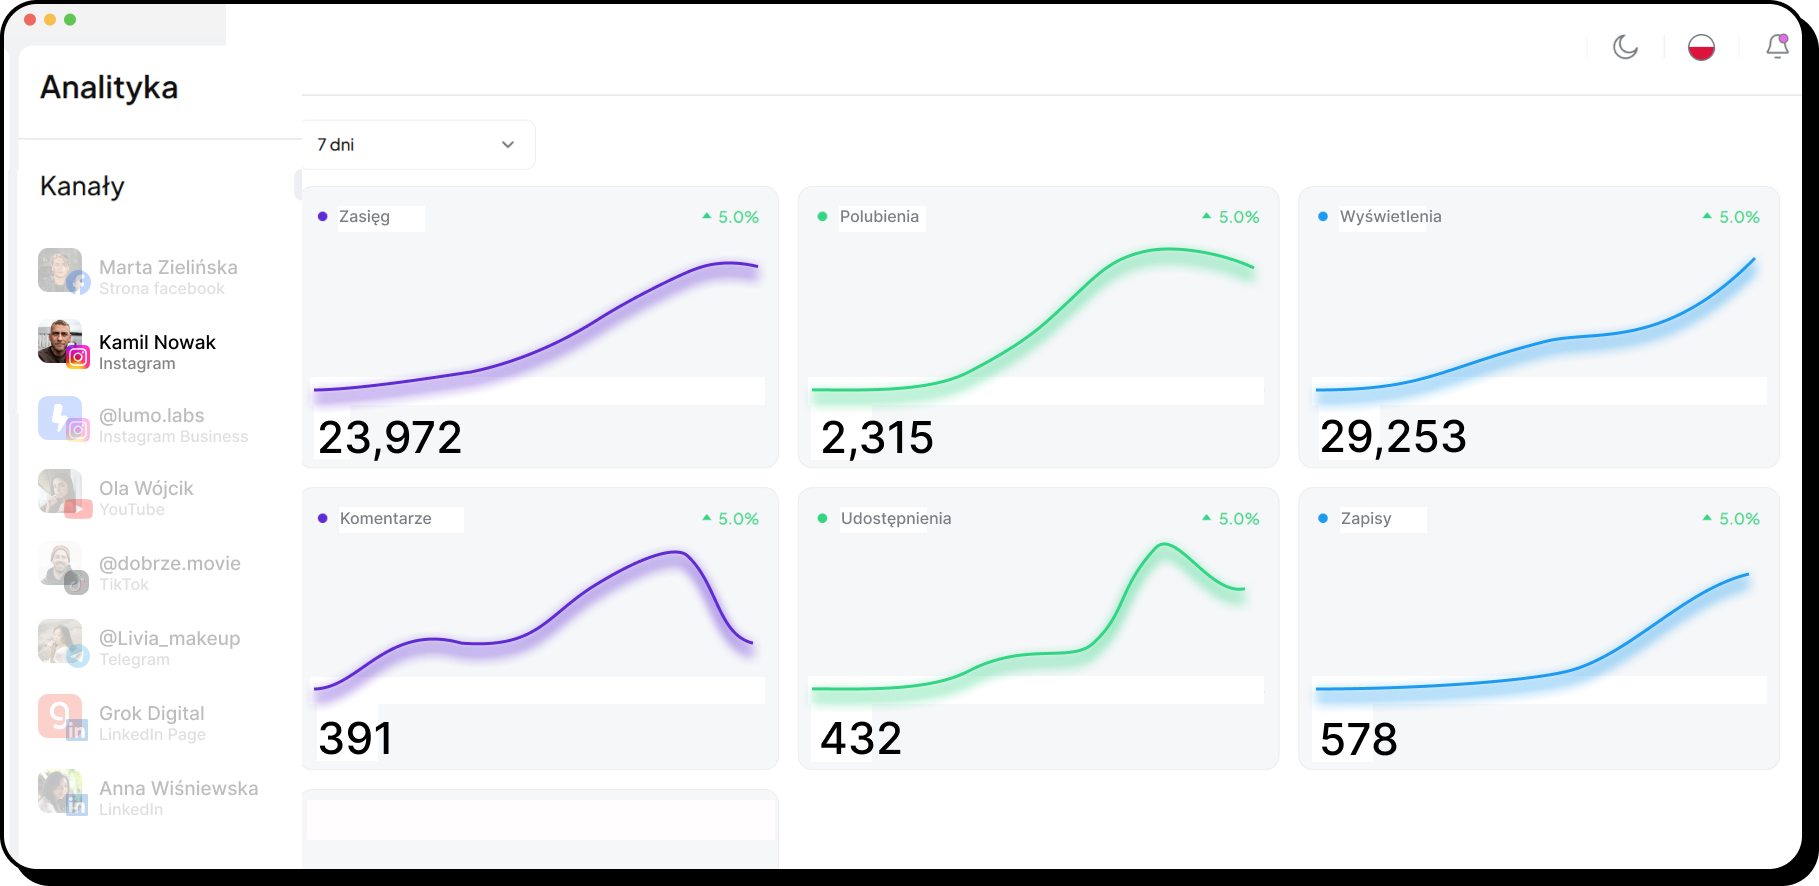The height and width of the screenshot is (886, 1819).
Task: Click the 5.0% growth indicator on Udostępnienia
Action: pos(1231,519)
